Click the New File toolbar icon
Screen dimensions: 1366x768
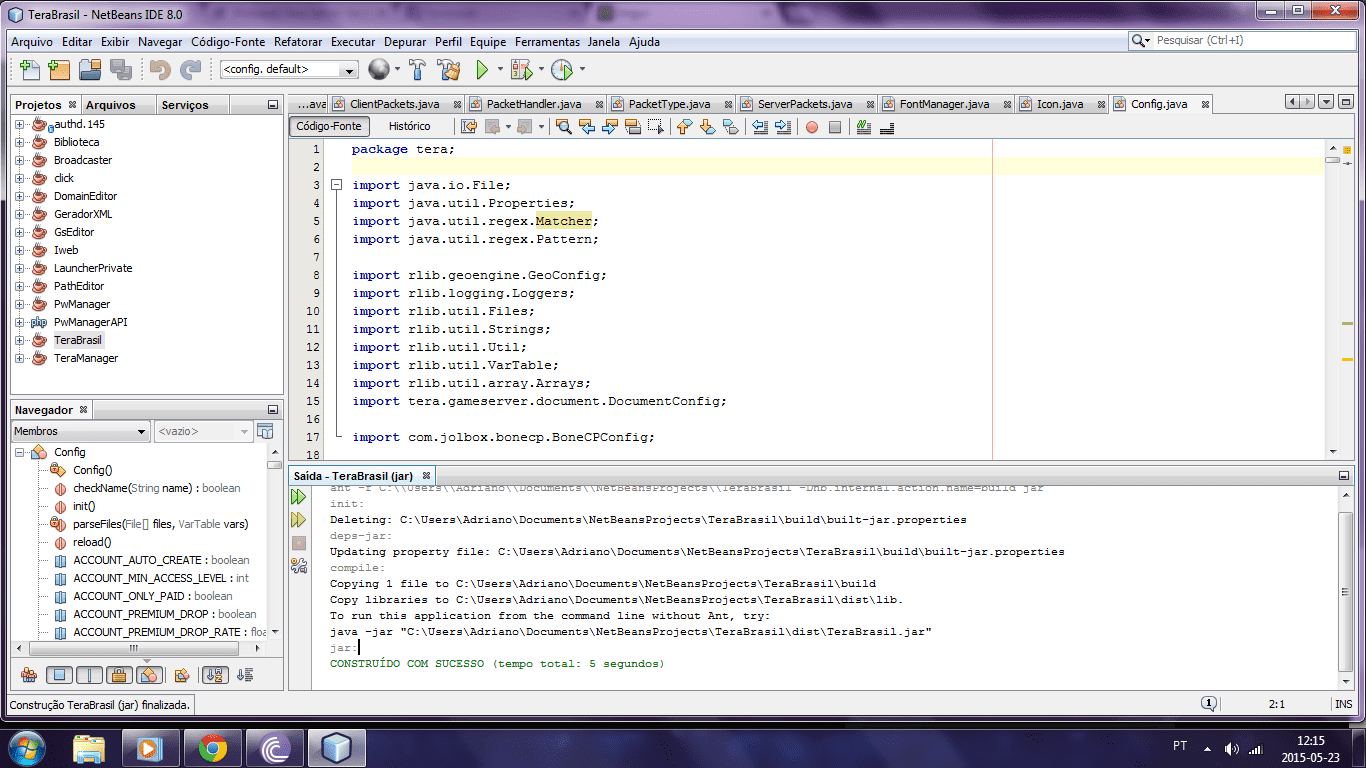[31, 70]
